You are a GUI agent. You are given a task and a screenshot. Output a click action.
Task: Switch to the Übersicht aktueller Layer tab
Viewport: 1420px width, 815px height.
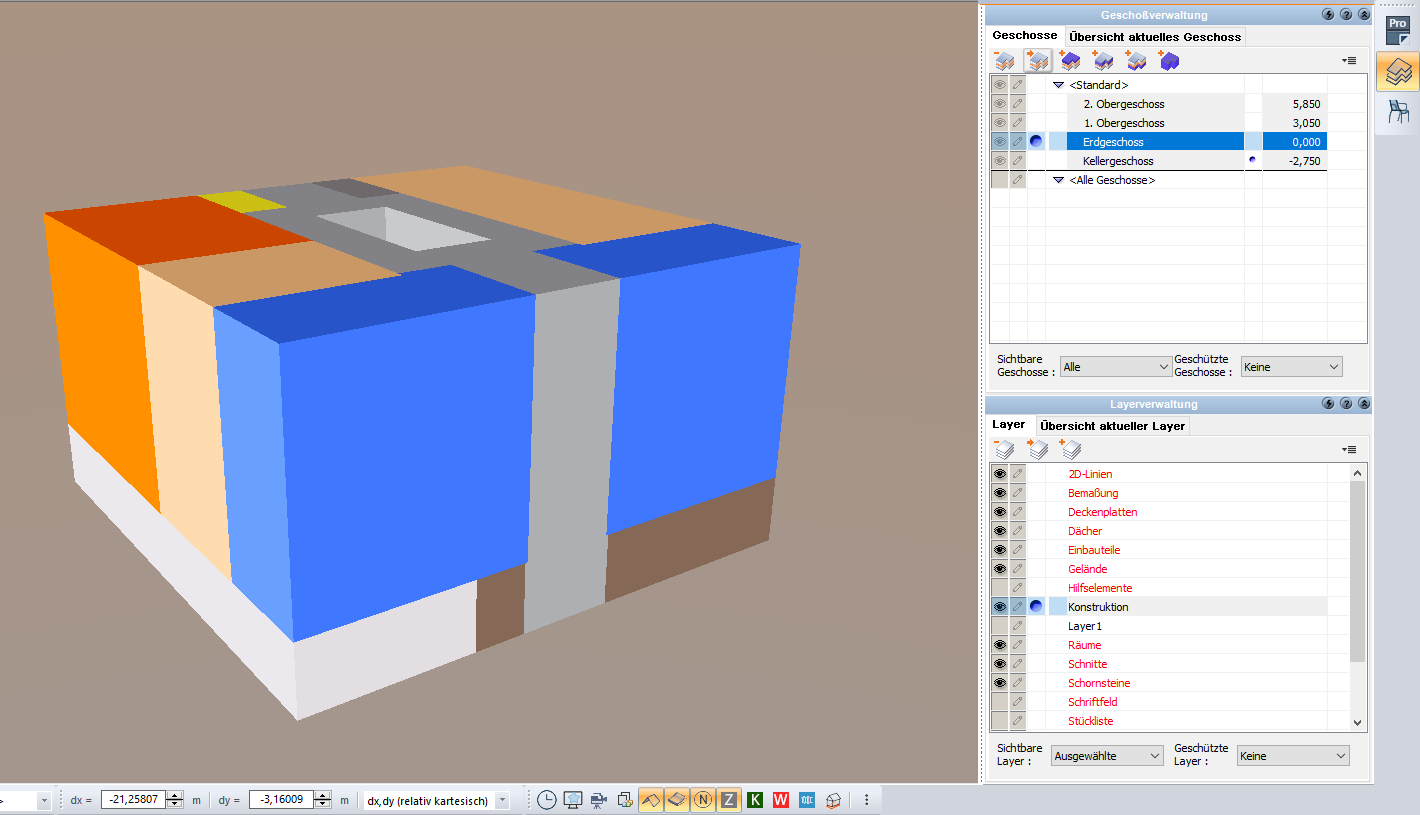tap(1111, 424)
